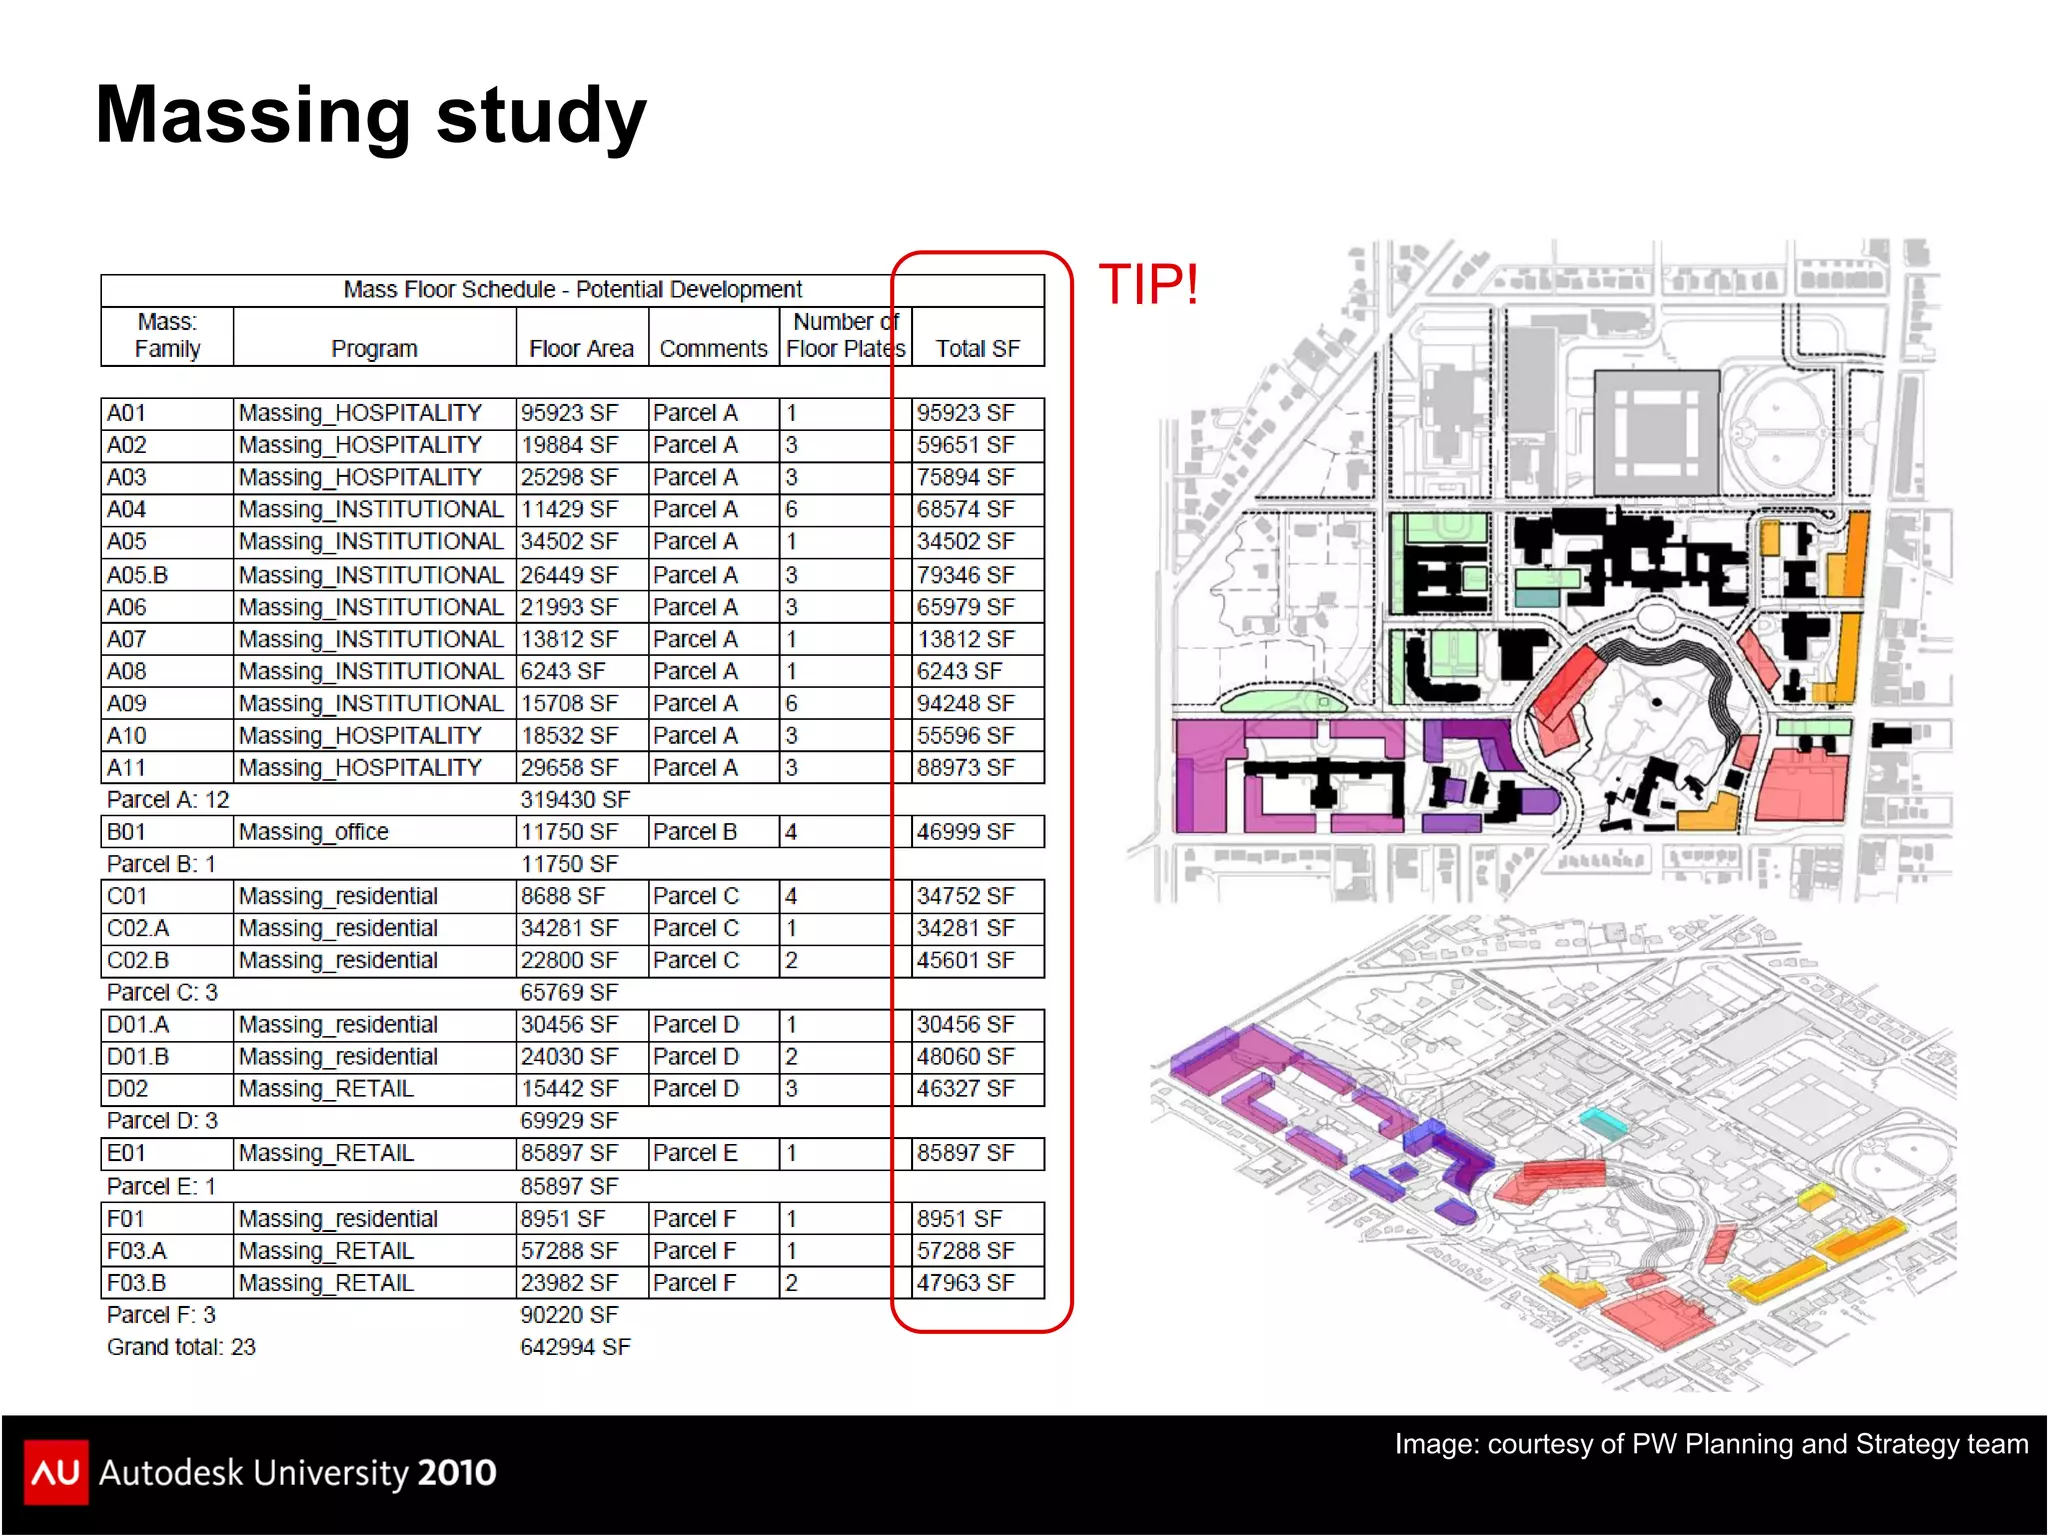Click the Mass: Family column header

[x=167, y=336]
